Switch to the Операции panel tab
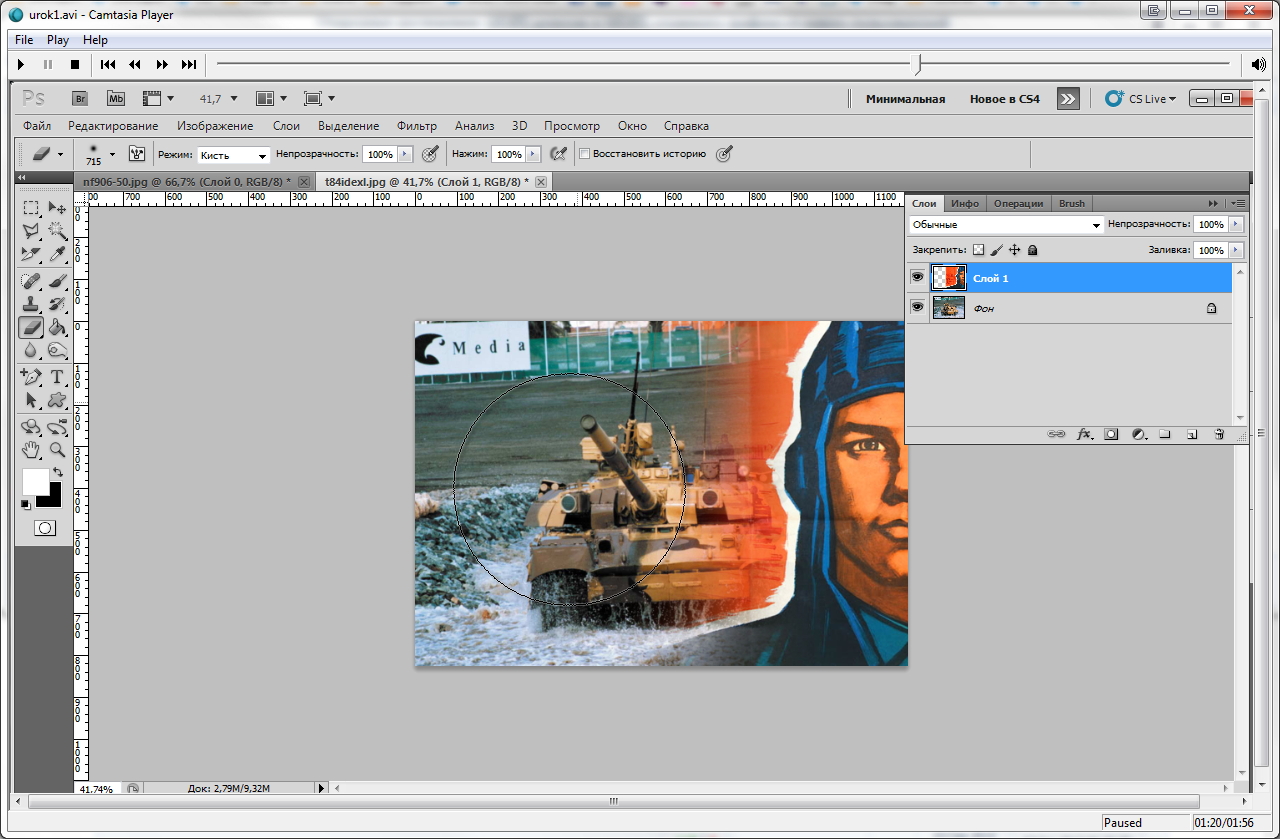1280x839 pixels. [1018, 203]
